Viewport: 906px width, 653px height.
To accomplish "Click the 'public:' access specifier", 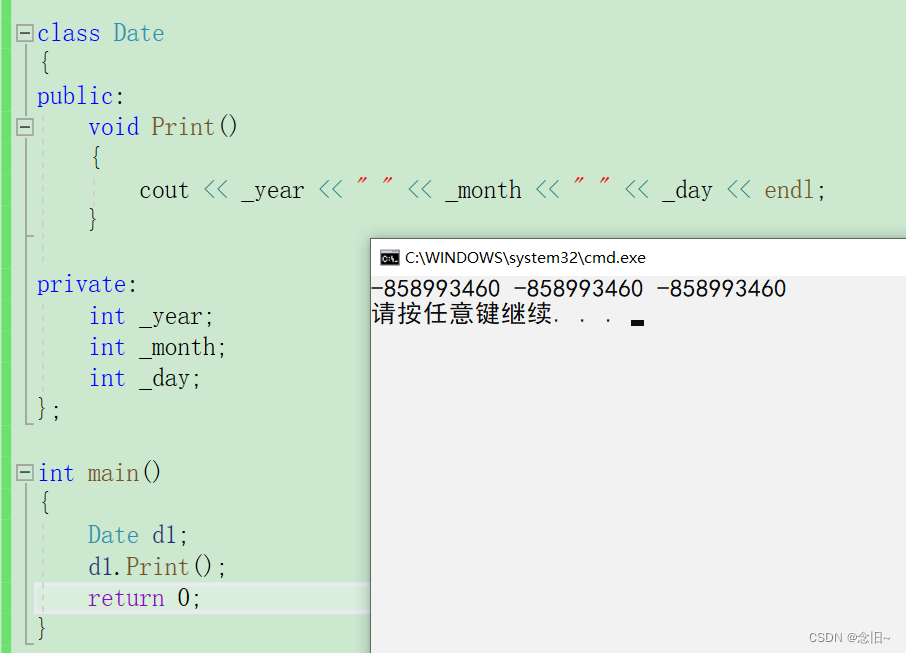I will point(81,96).
